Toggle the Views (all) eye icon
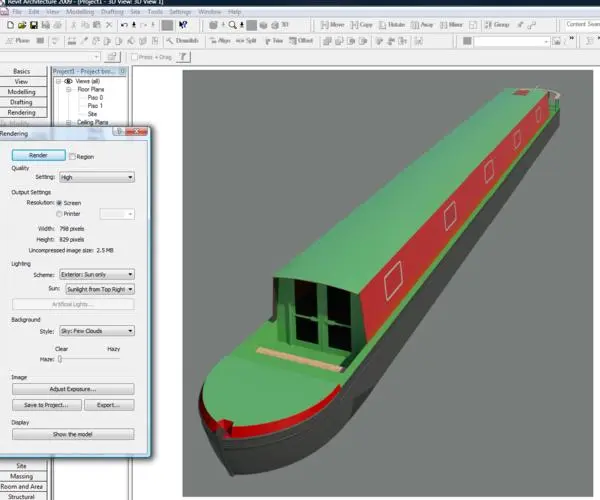 point(68,81)
